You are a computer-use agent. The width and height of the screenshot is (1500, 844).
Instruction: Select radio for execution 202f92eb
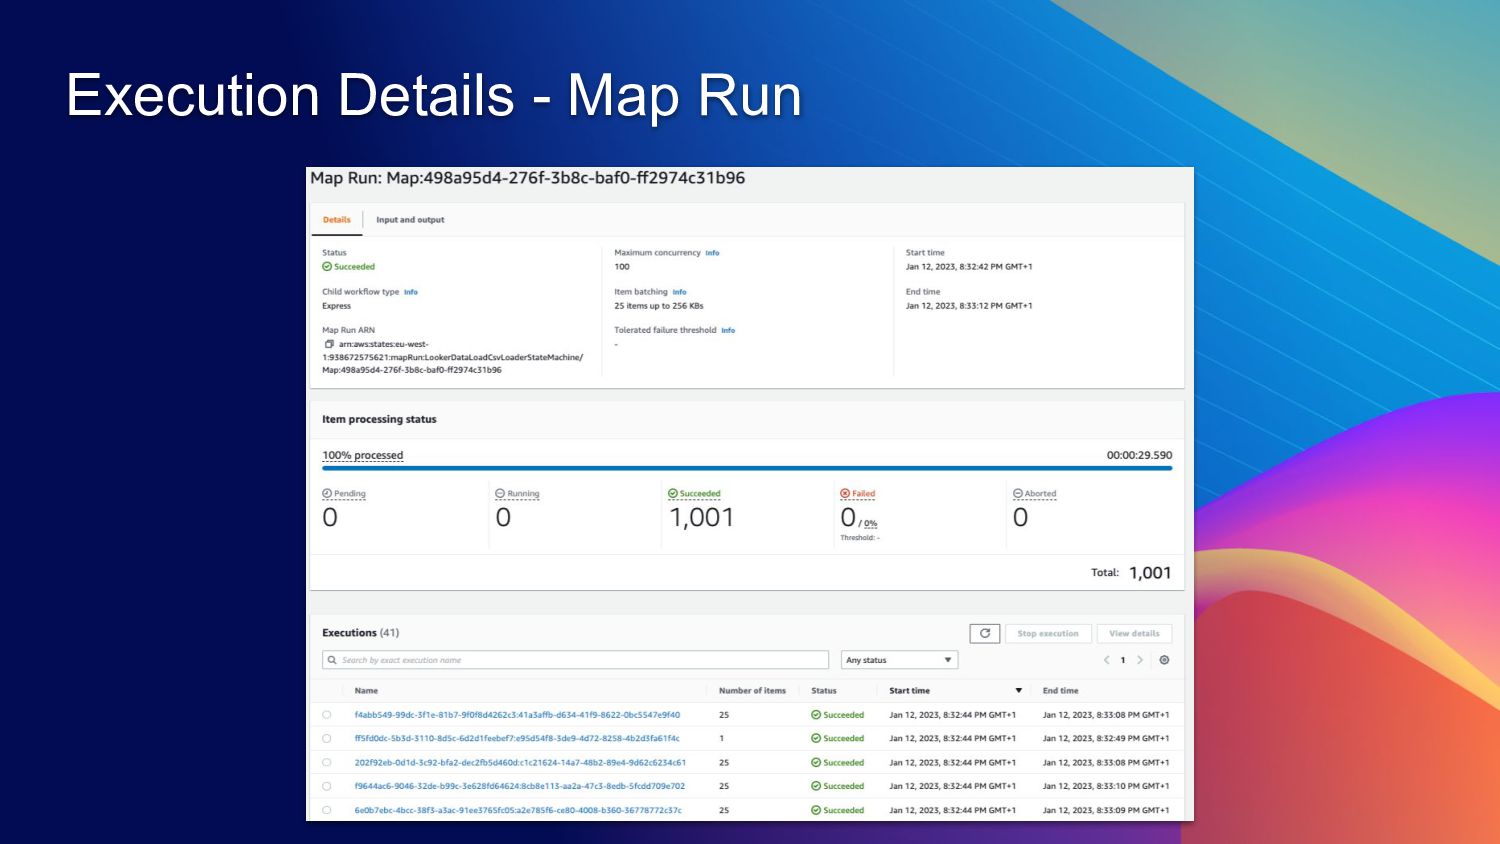coord(327,763)
